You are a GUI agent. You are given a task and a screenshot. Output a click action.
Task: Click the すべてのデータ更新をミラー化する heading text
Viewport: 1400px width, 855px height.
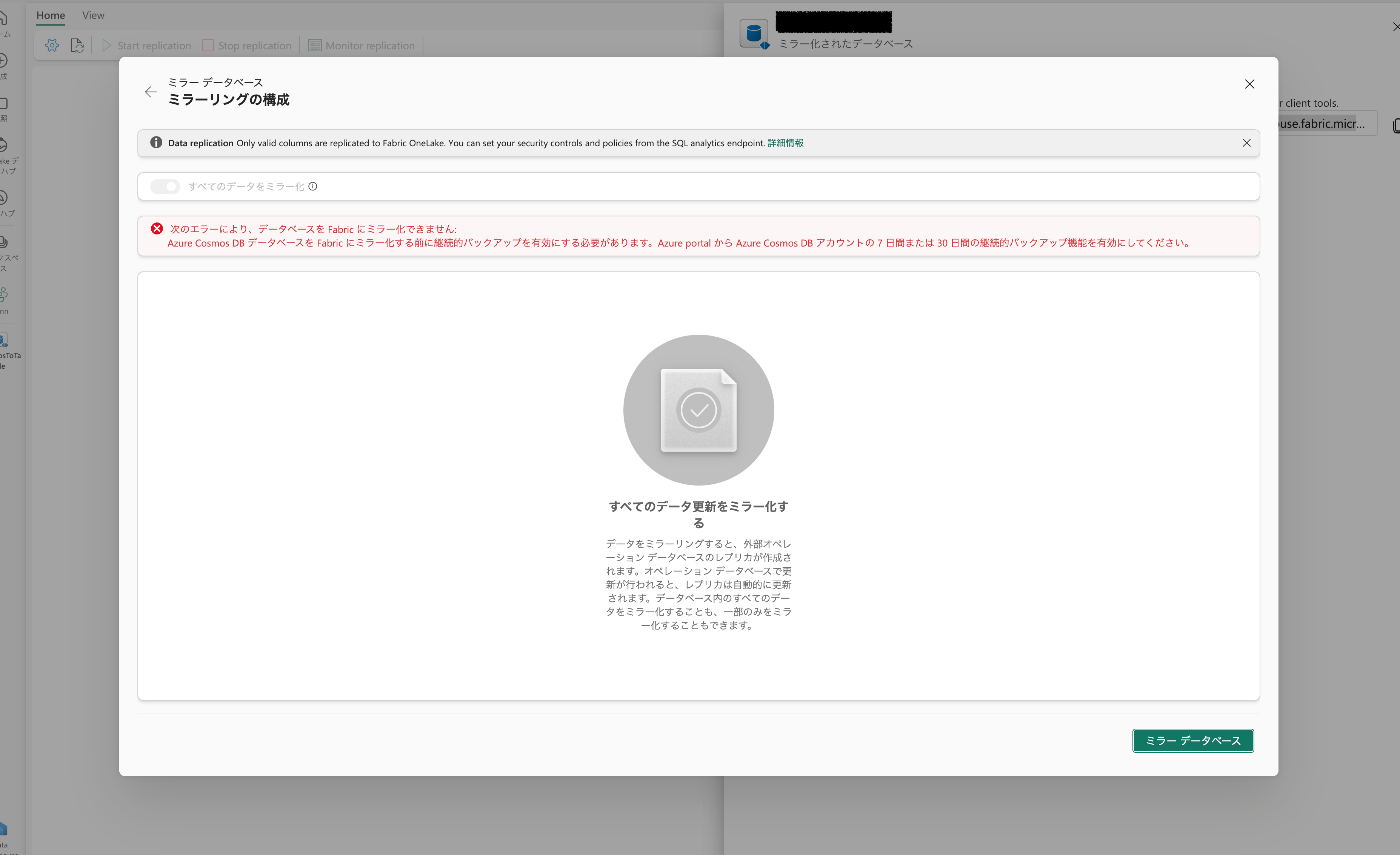(x=698, y=514)
